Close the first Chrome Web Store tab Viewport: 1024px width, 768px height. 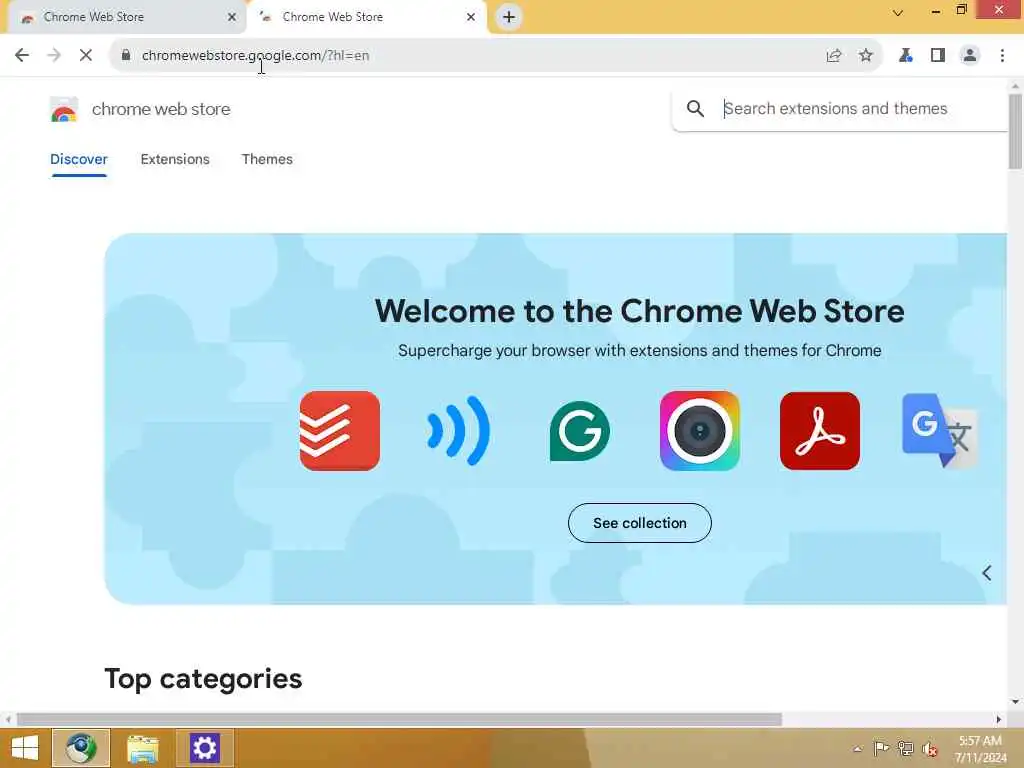tap(232, 17)
